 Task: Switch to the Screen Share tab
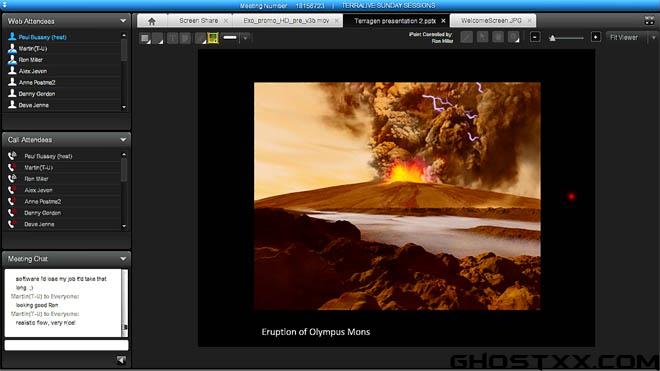coord(198,21)
